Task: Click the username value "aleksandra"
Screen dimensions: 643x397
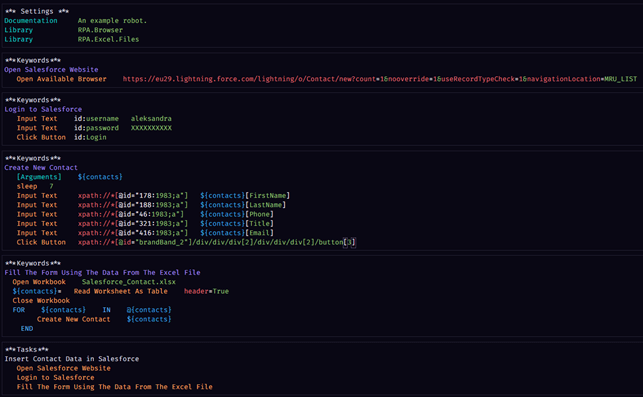Action: (151, 119)
